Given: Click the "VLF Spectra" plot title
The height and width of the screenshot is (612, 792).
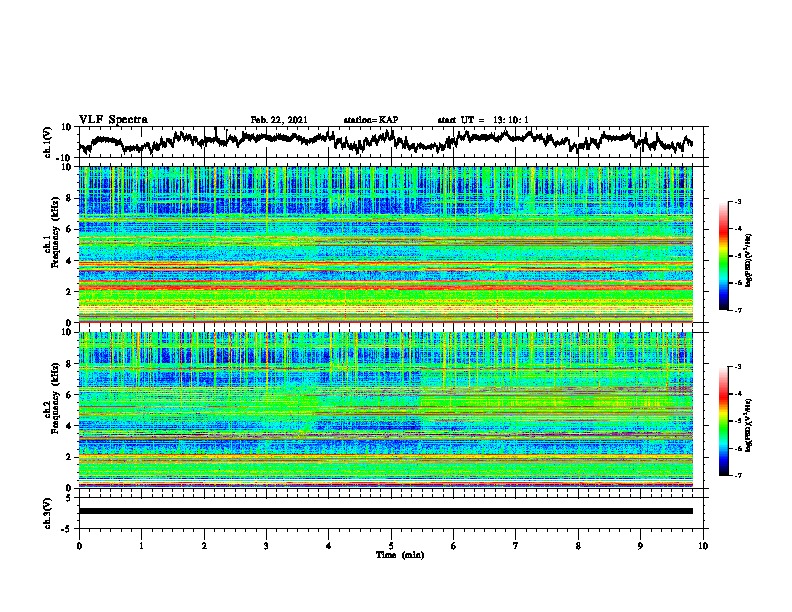Looking at the screenshot, I should click(x=113, y=119).
